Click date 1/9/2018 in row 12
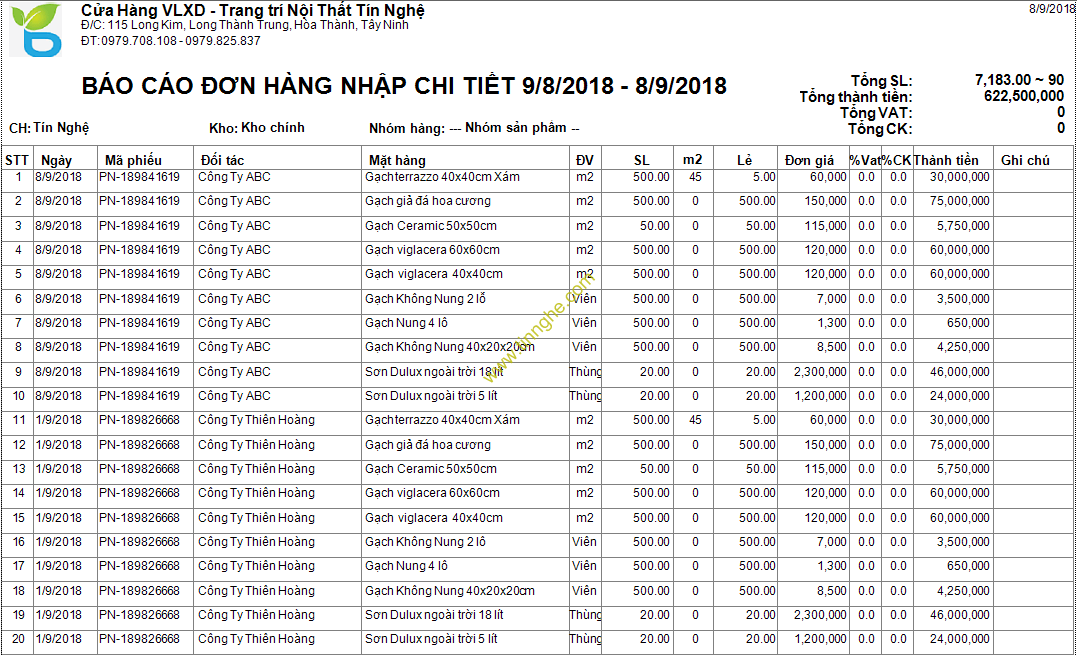The width and height of the screenshot is (1077, 655). point(58,445)
